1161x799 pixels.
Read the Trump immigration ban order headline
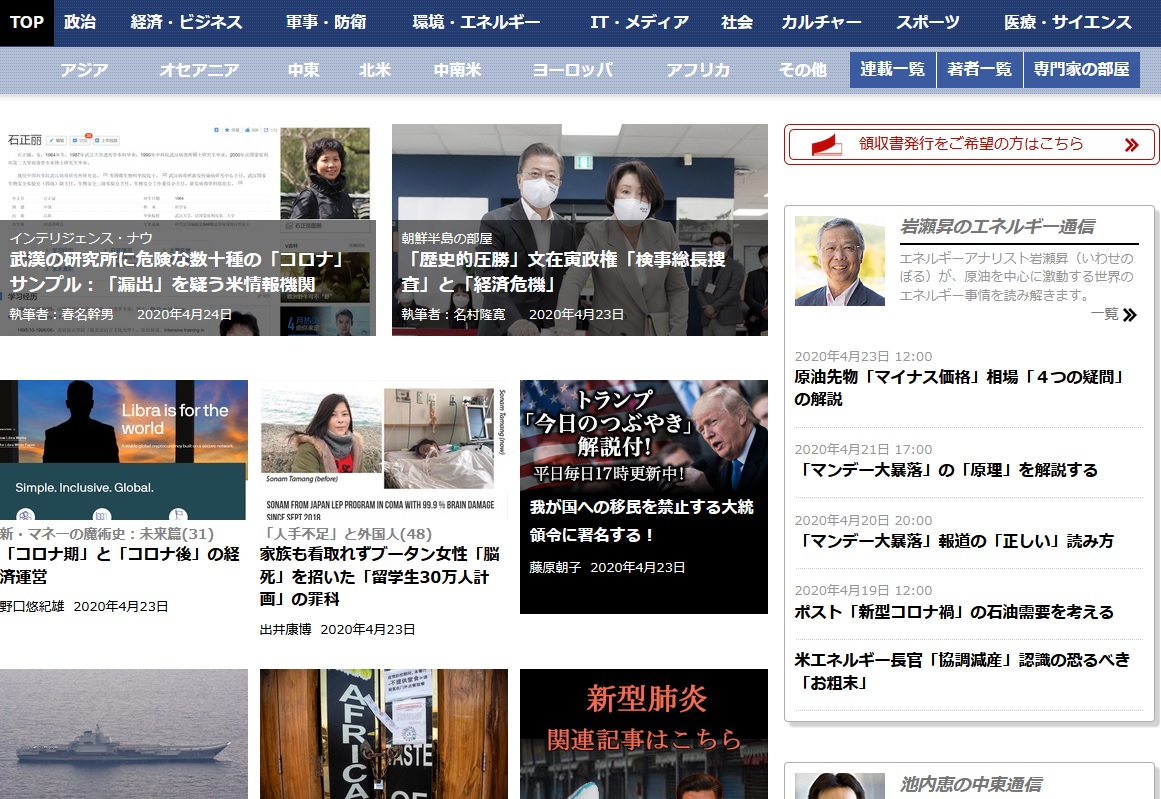click(641, 521)
